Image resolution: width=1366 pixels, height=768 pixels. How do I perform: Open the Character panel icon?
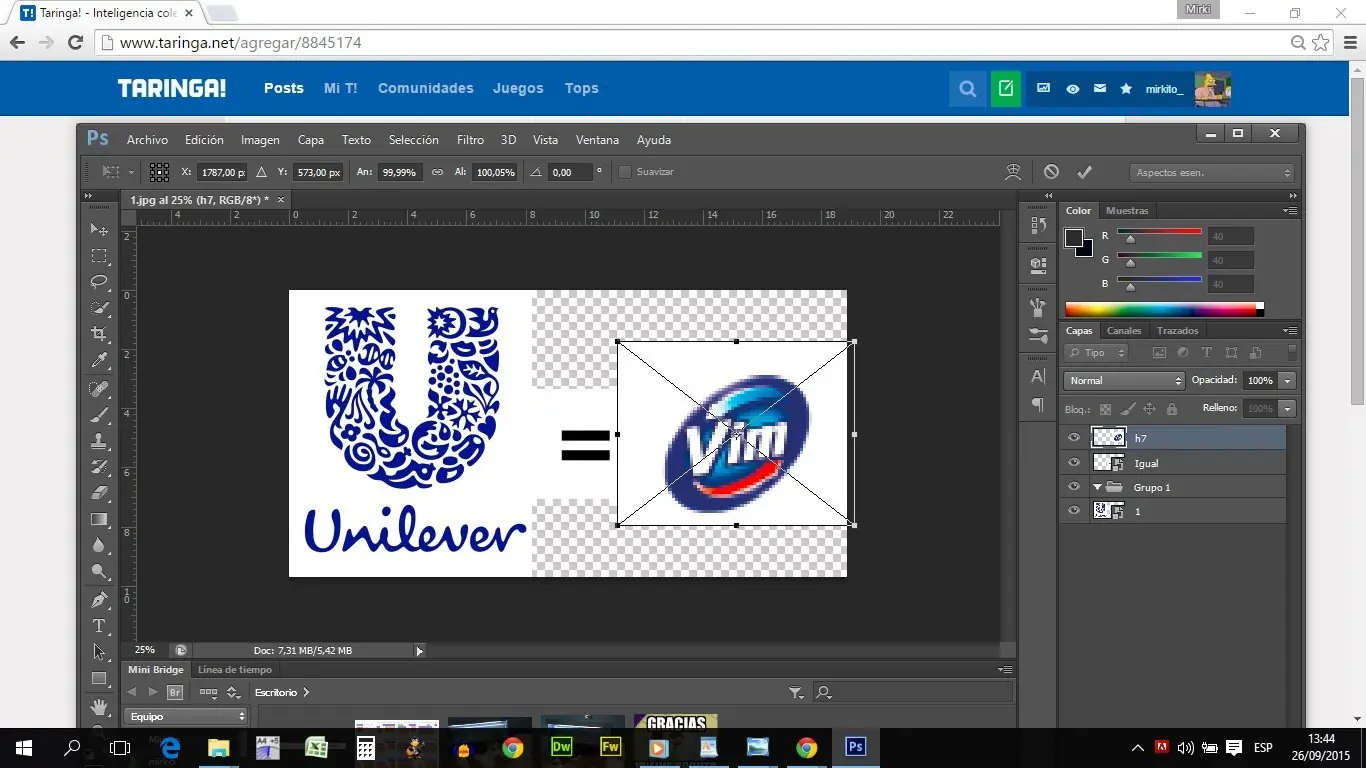point(1038,377)
